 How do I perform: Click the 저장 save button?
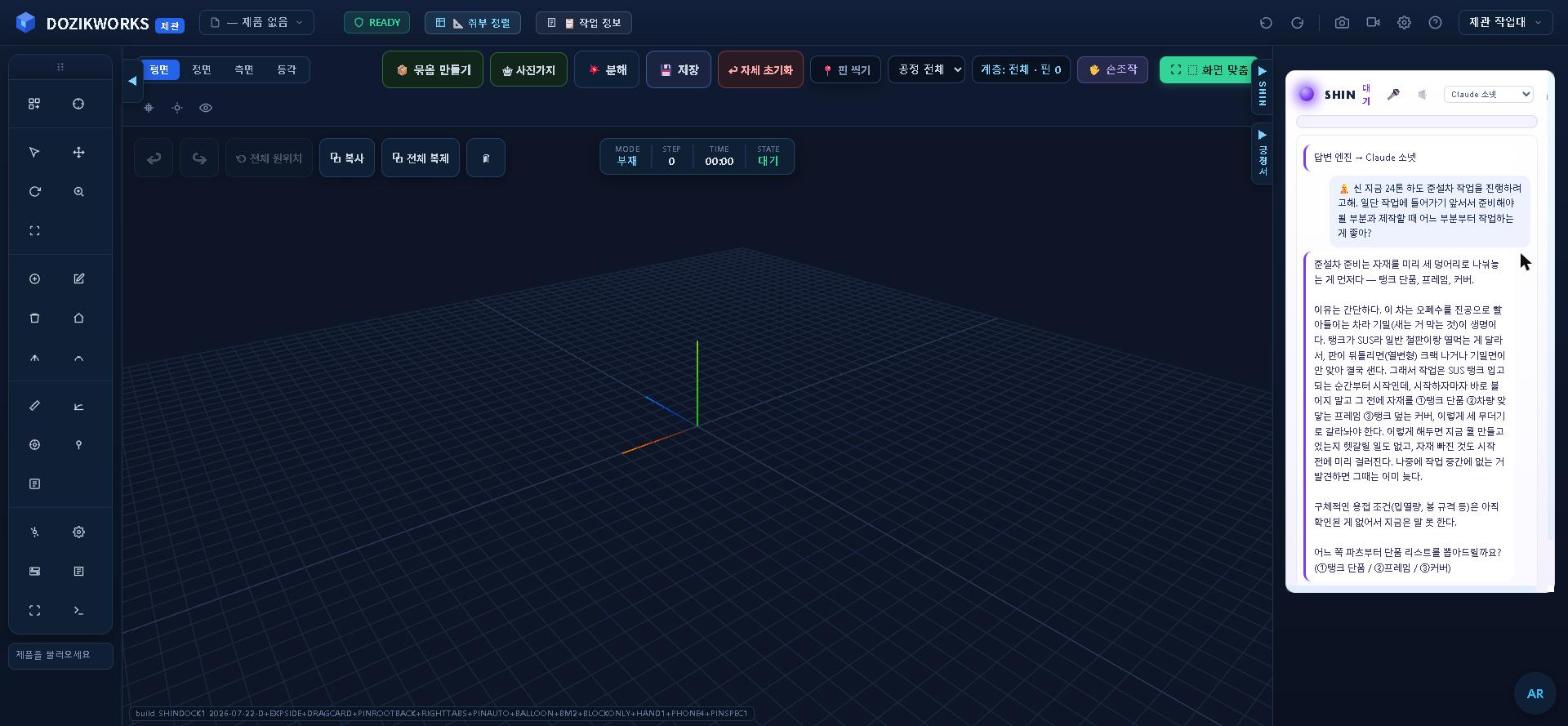coord(679,70)
